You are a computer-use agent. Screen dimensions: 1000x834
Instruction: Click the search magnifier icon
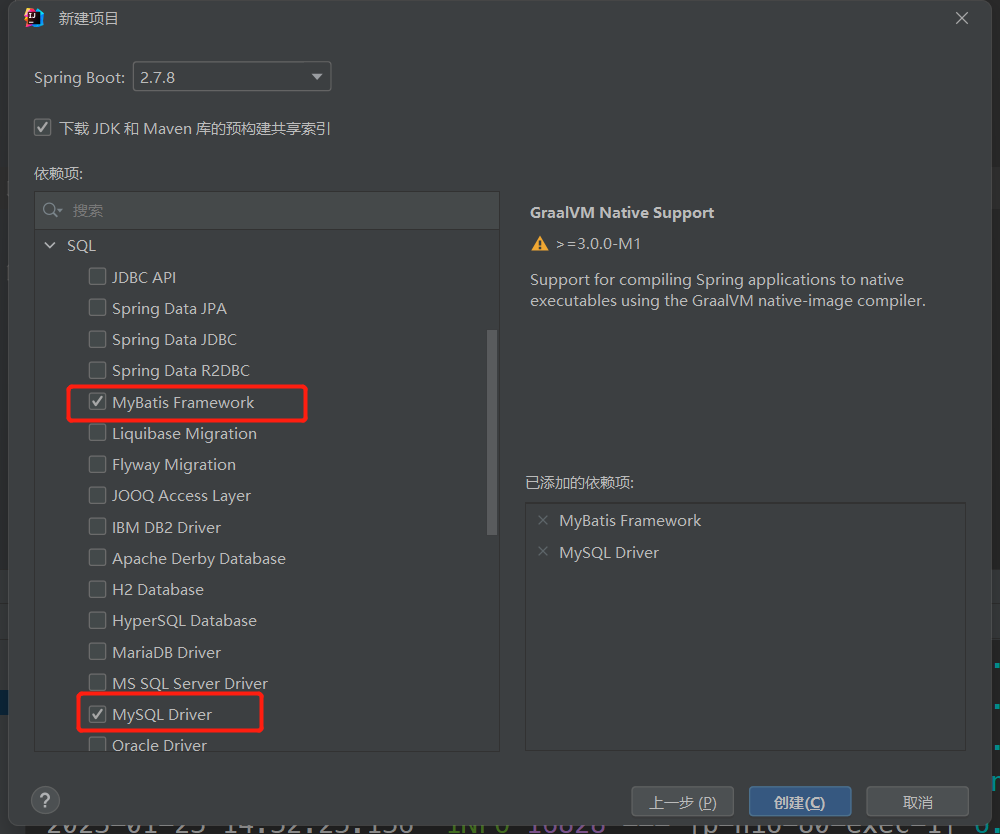(x=51, y=210)
